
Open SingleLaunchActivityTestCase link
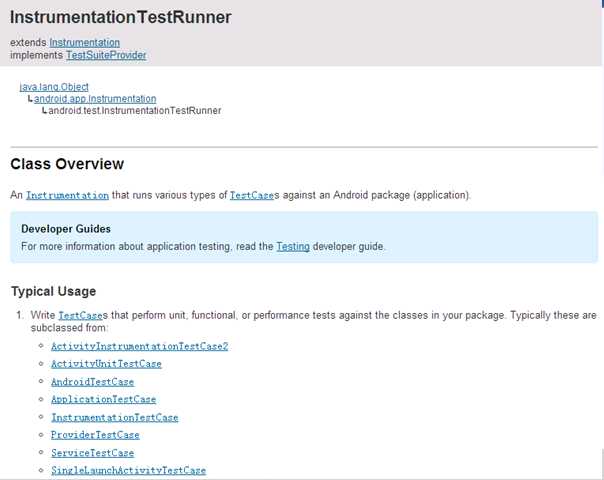[129, 470]
